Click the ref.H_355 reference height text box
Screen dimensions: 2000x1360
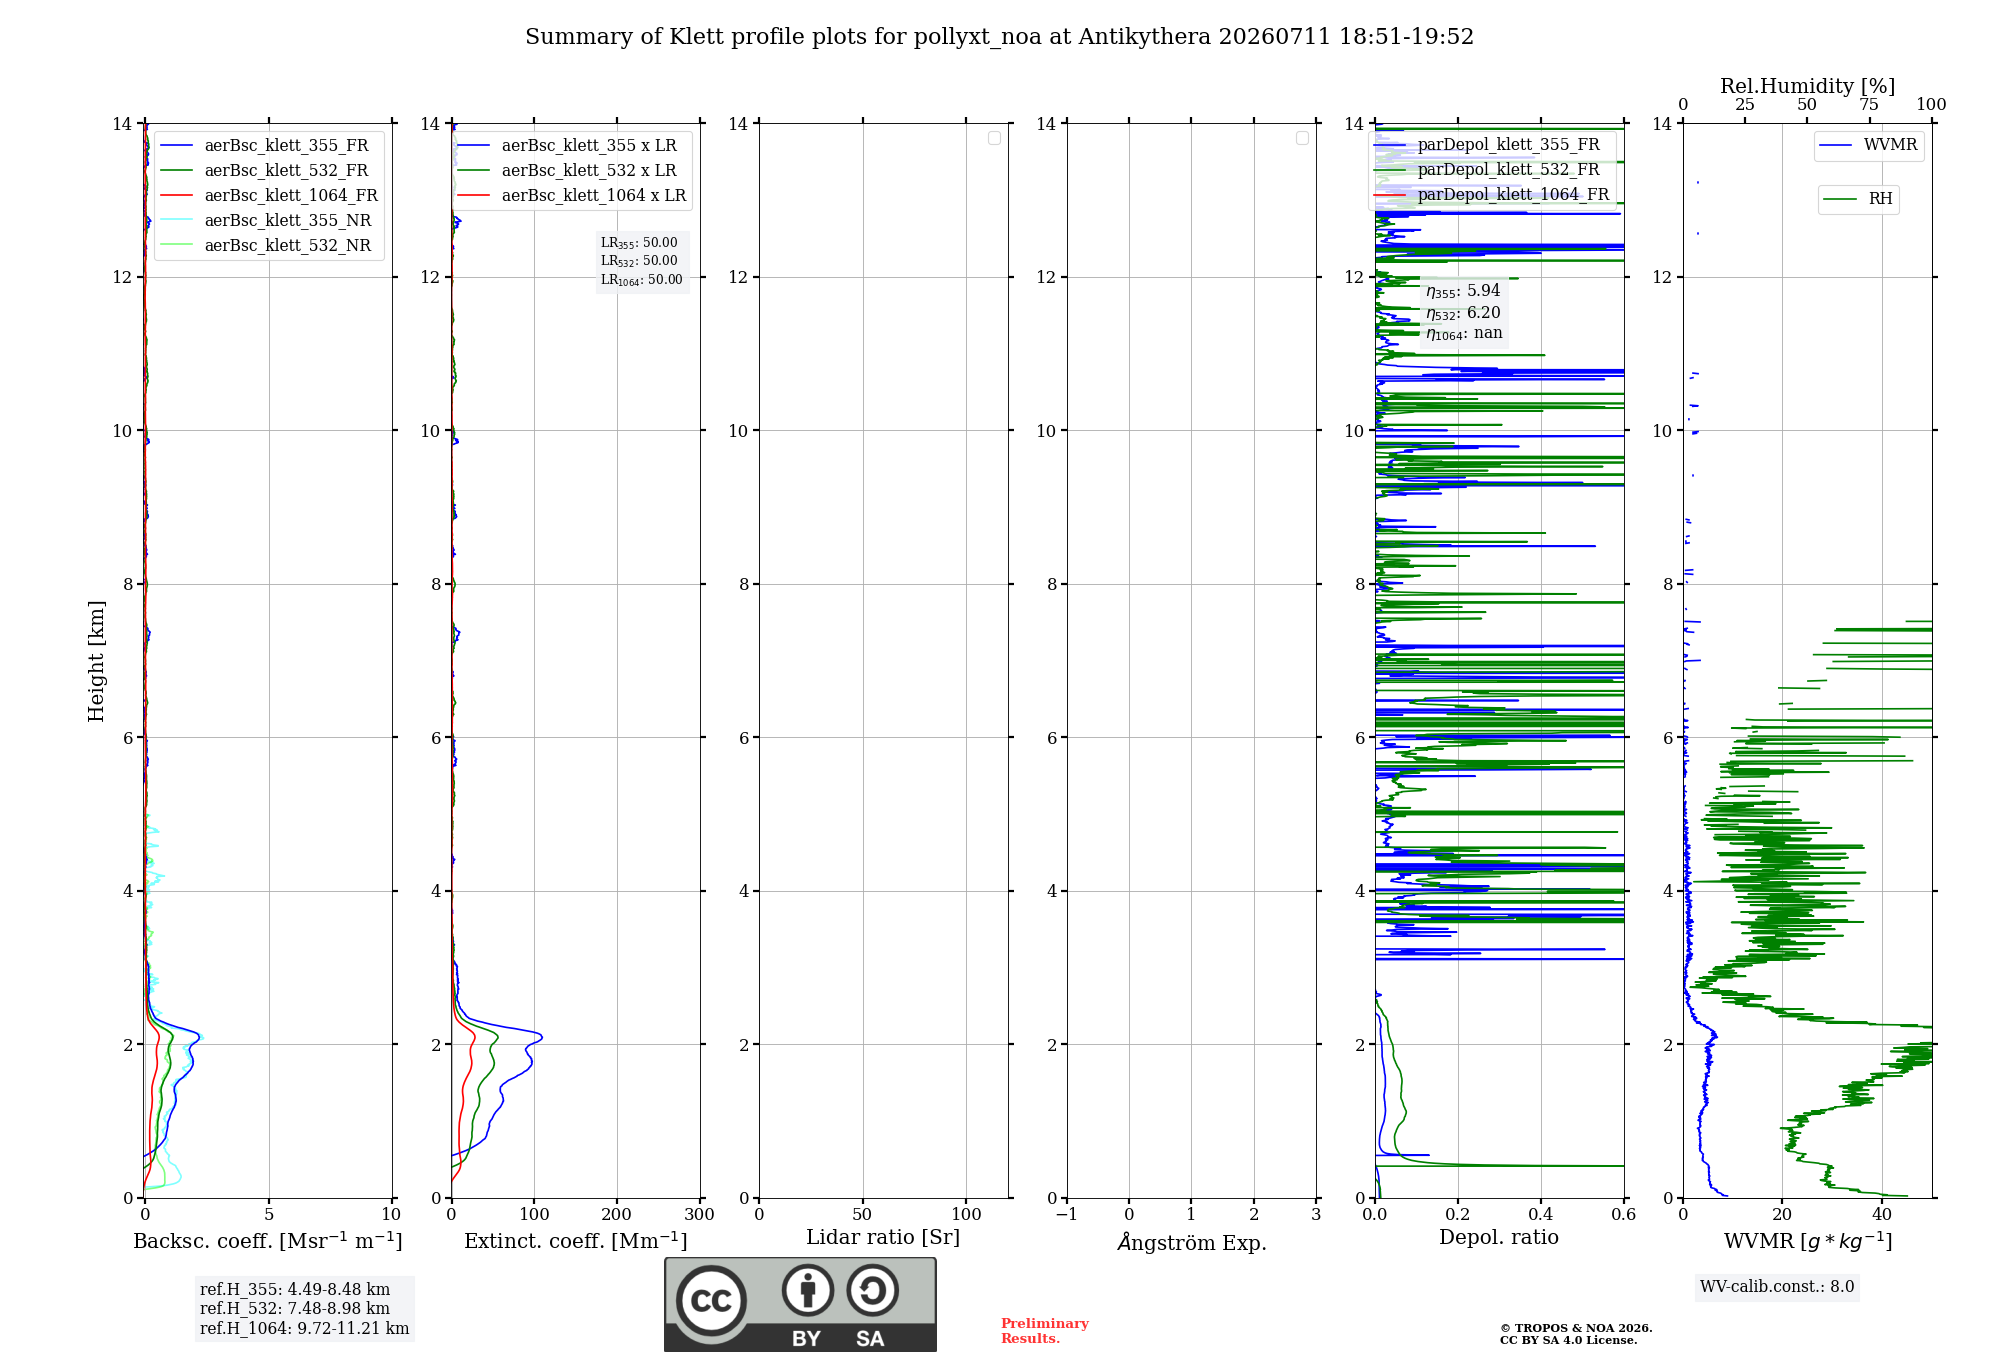click(x=304, y=1308)
